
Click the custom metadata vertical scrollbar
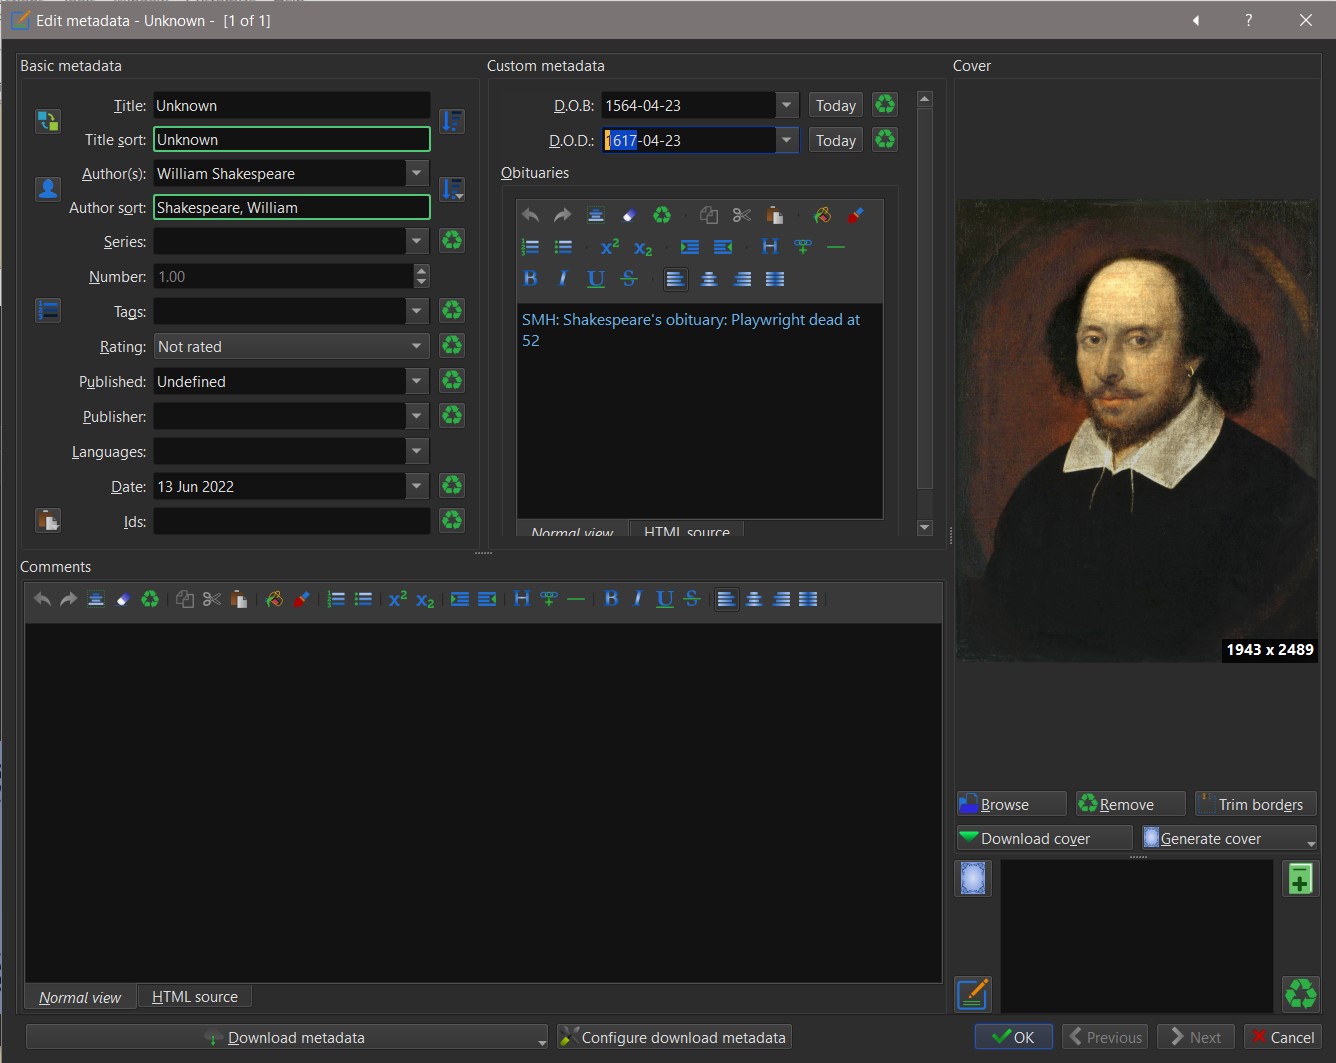coord(925,300)
